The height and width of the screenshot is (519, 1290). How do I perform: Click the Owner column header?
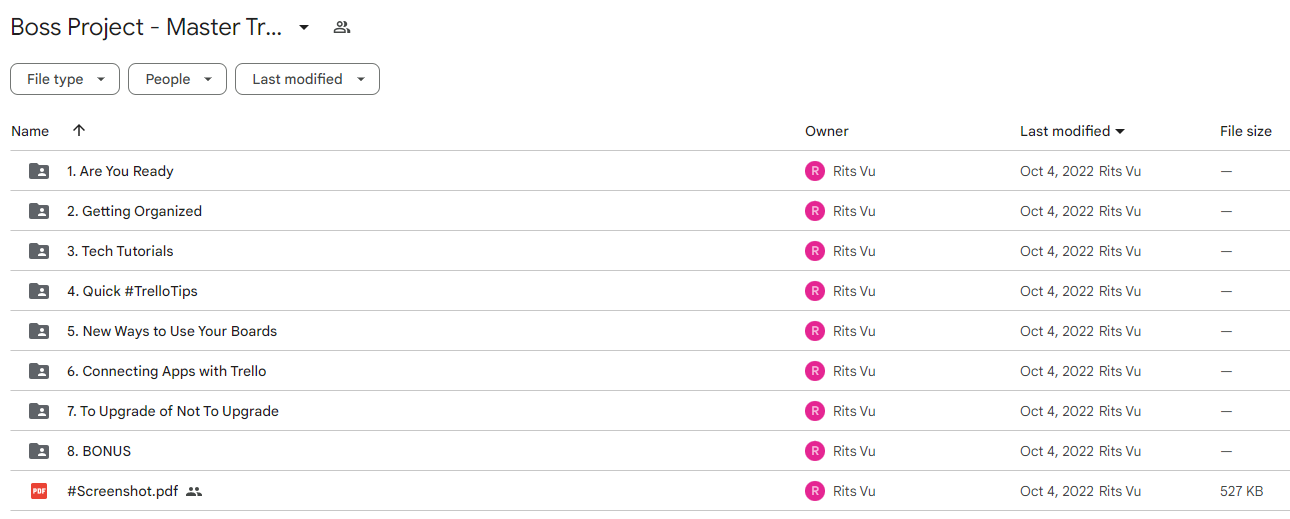(827, 131)
